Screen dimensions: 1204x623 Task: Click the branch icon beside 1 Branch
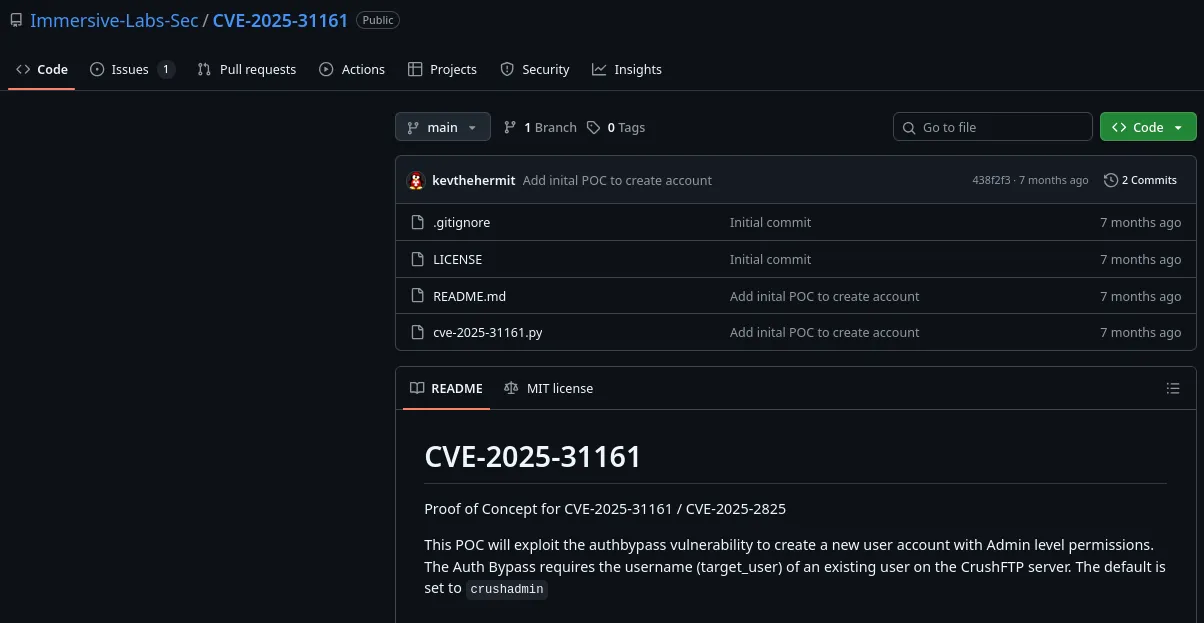coord(510,128)
